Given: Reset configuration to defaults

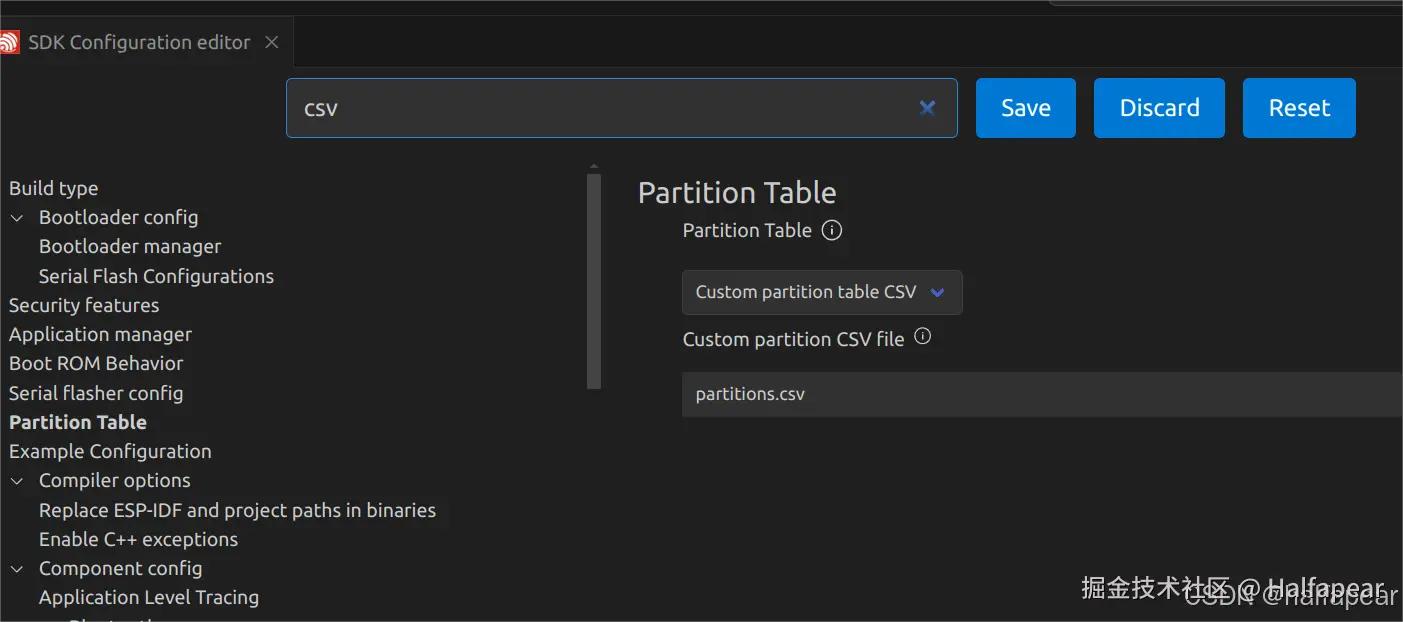Looking at the screenshot, I should [x=1299, y=108].
